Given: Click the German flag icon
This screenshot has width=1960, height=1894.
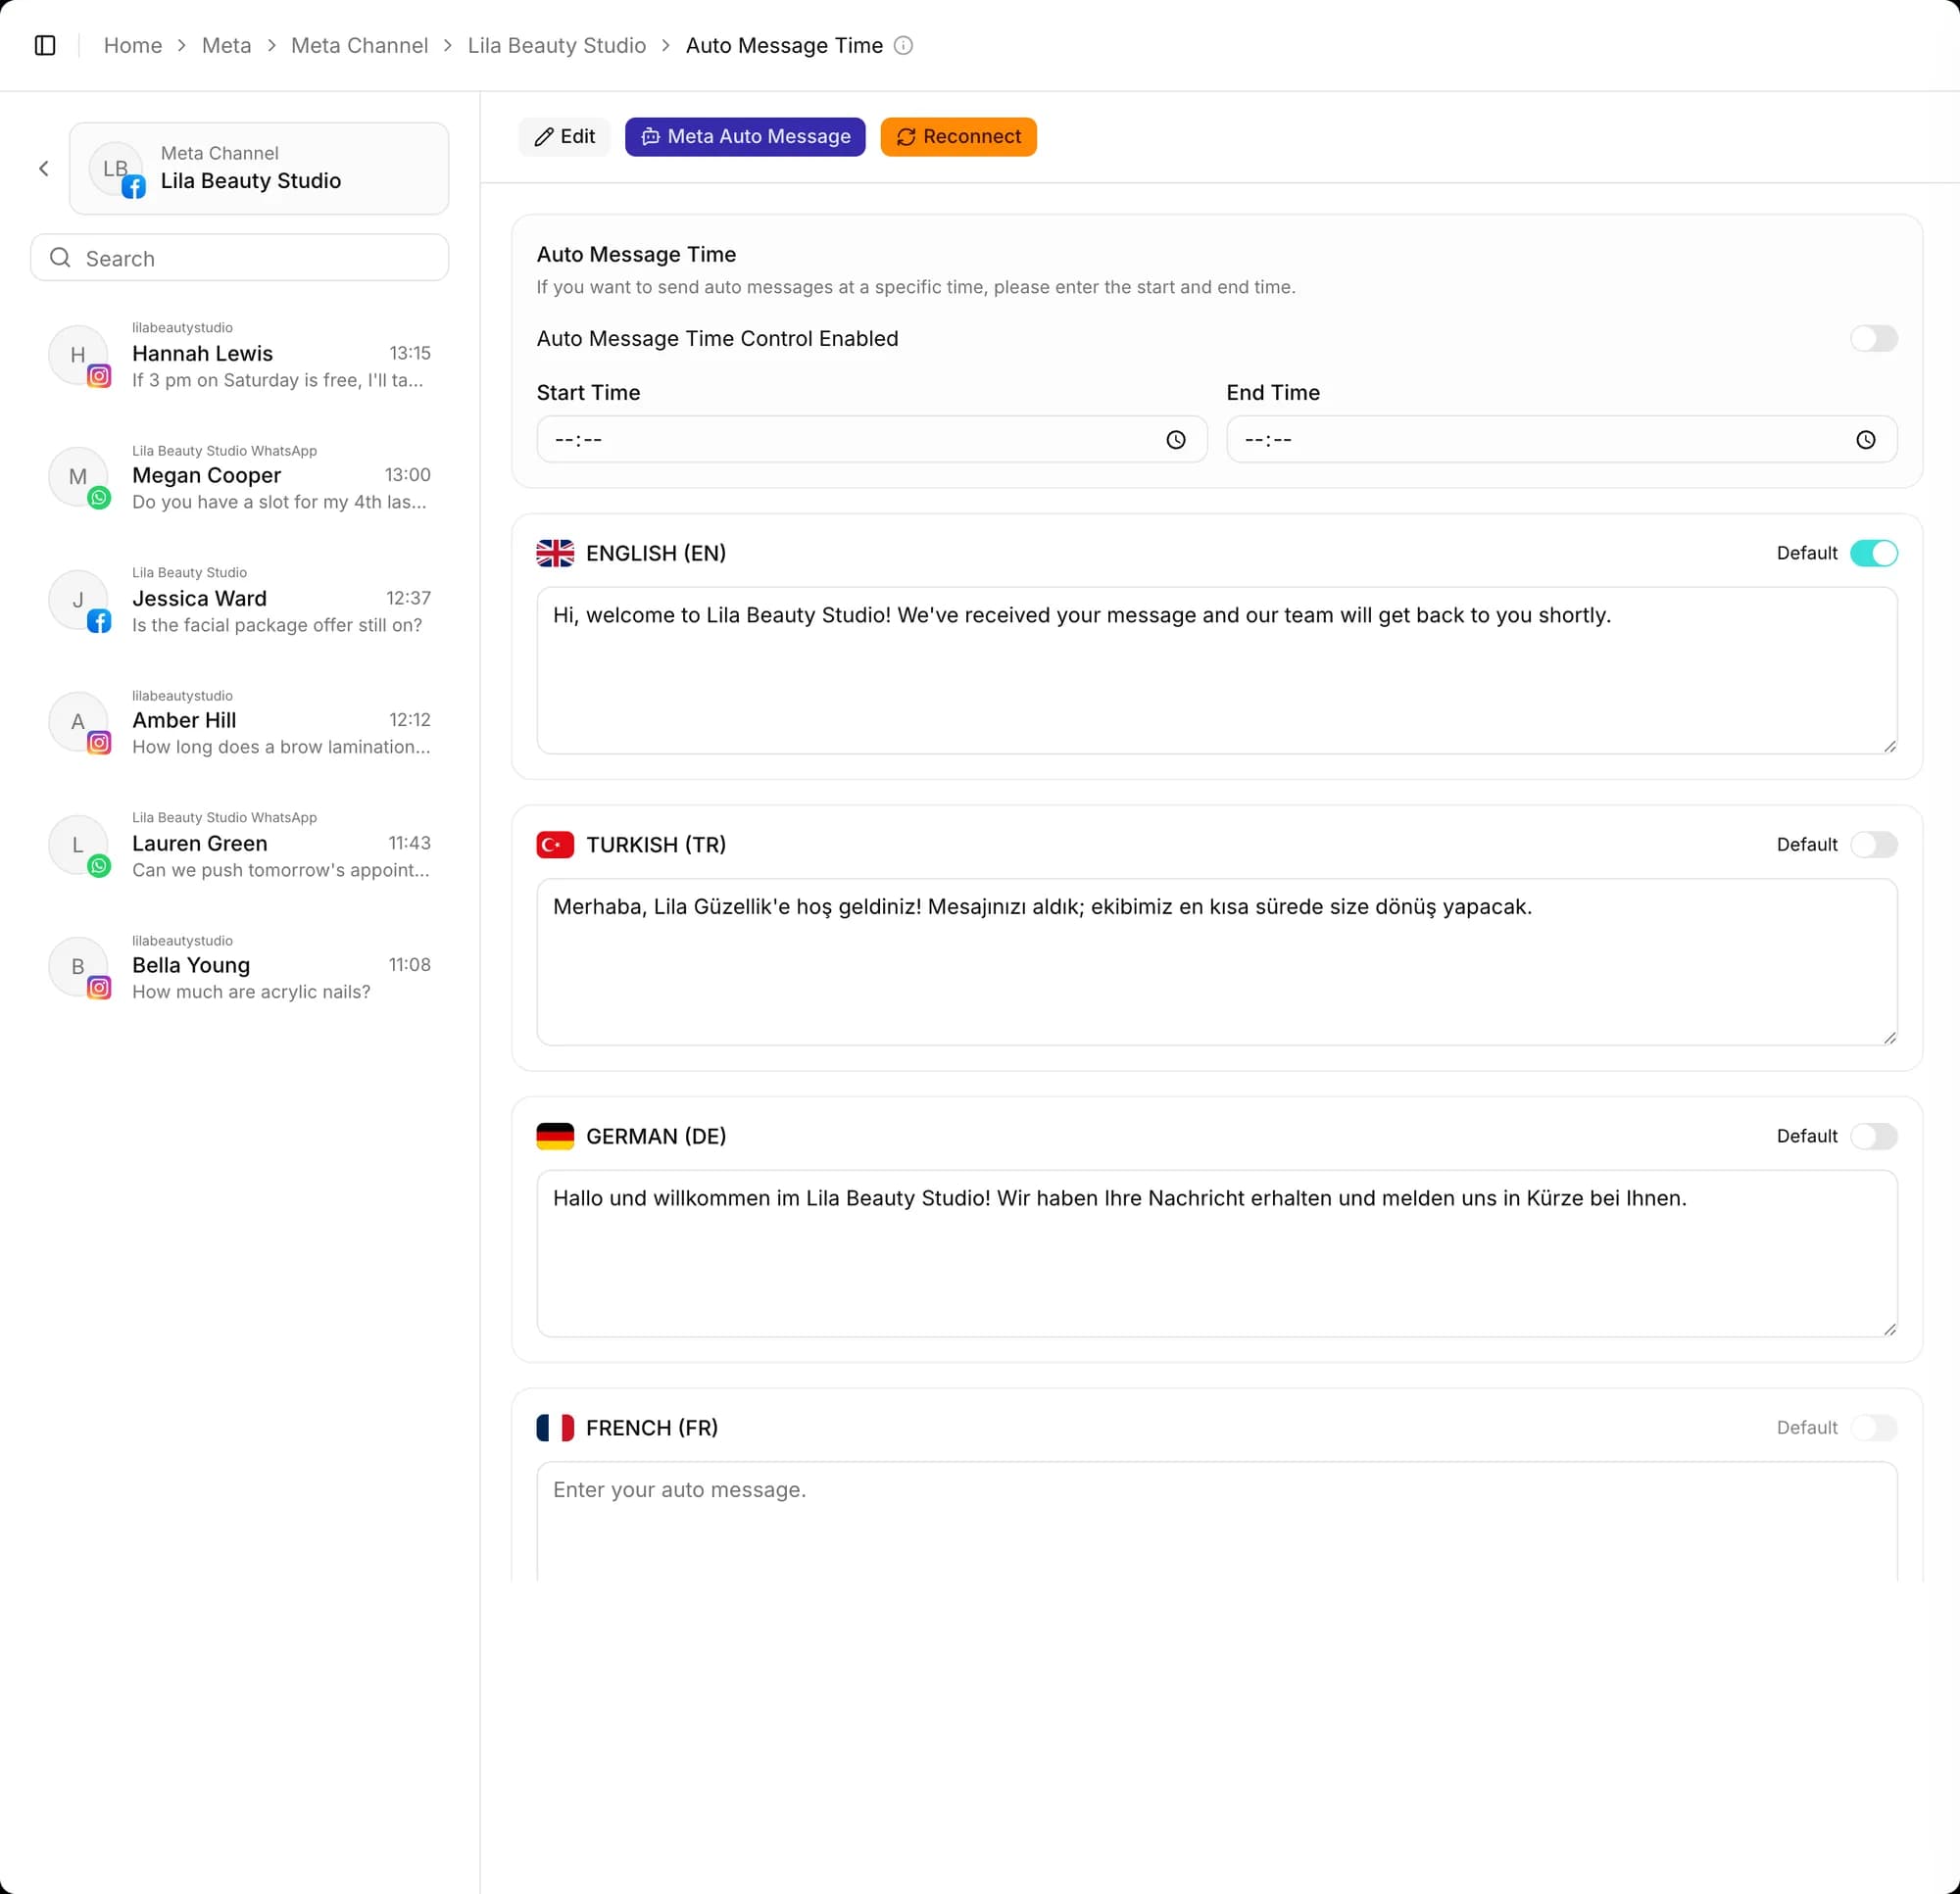Looking at the screenshot, I should coord(555,1136).
